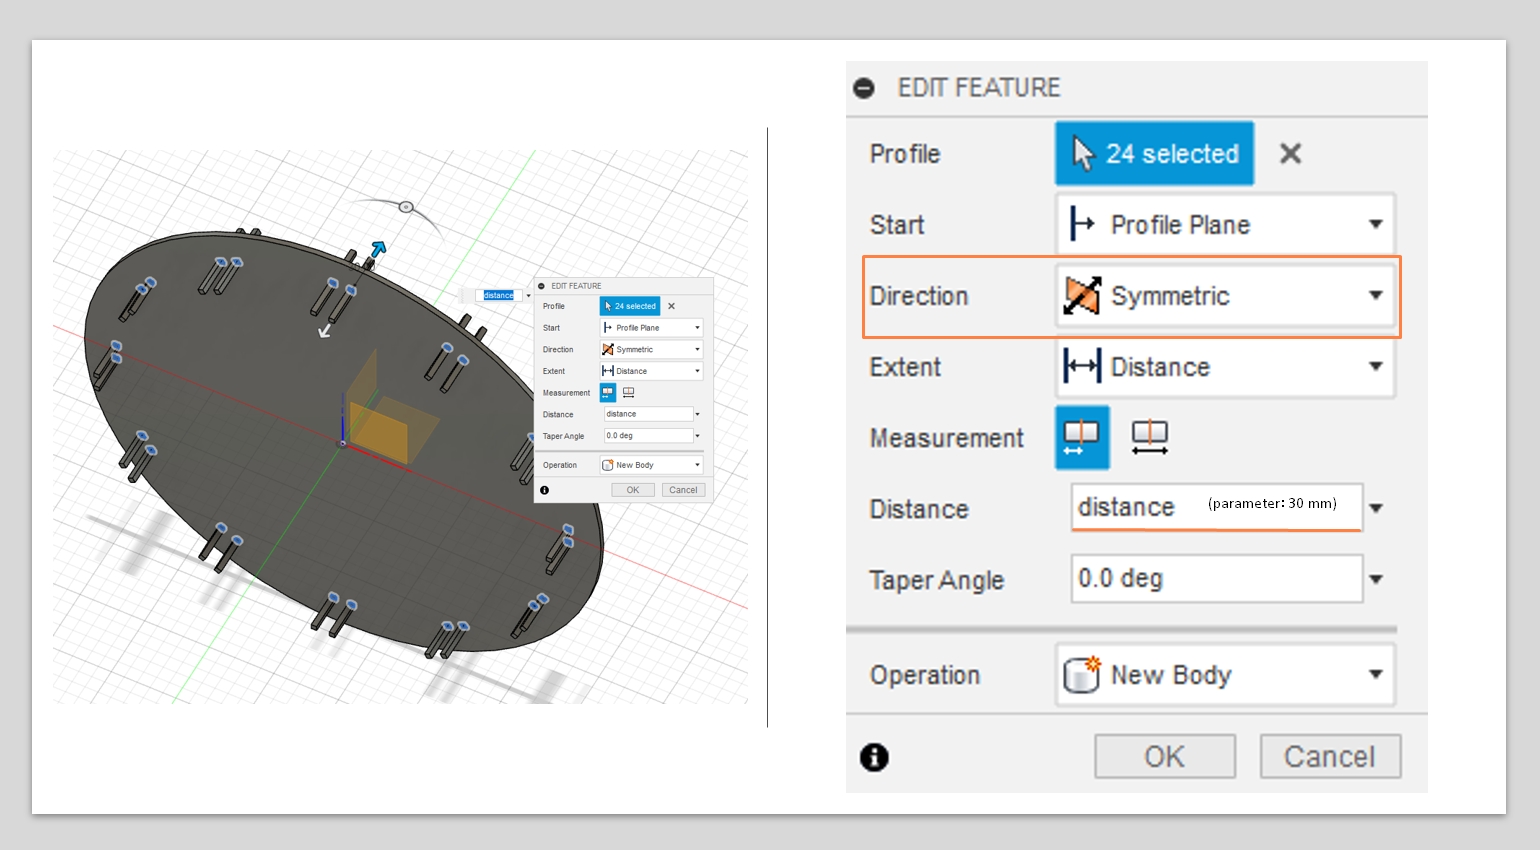Select half-length measurement icon in enlarged panel
The image size is (1540, 850).
click(1082, 437)
